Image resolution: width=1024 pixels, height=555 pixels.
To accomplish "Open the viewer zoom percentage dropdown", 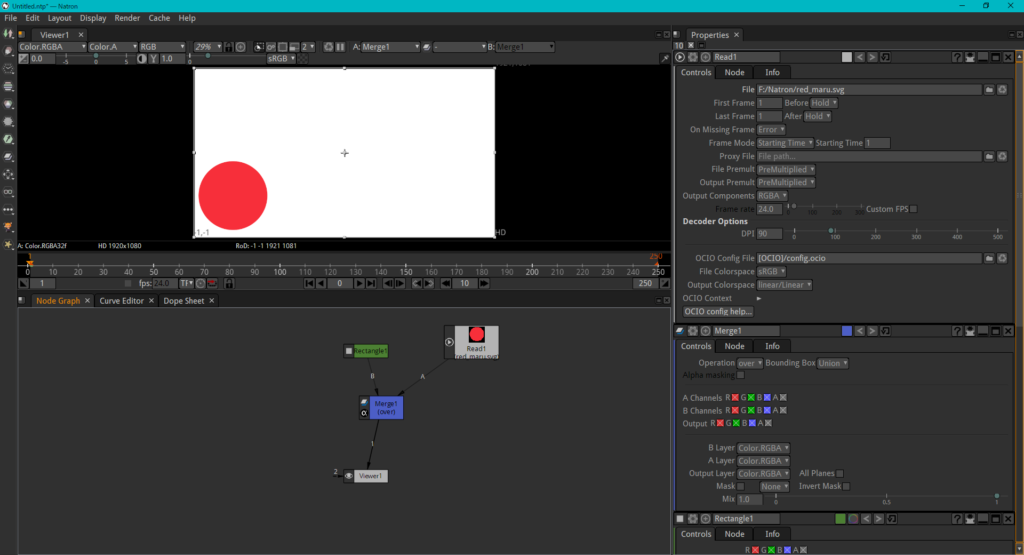I will [208, 47].
